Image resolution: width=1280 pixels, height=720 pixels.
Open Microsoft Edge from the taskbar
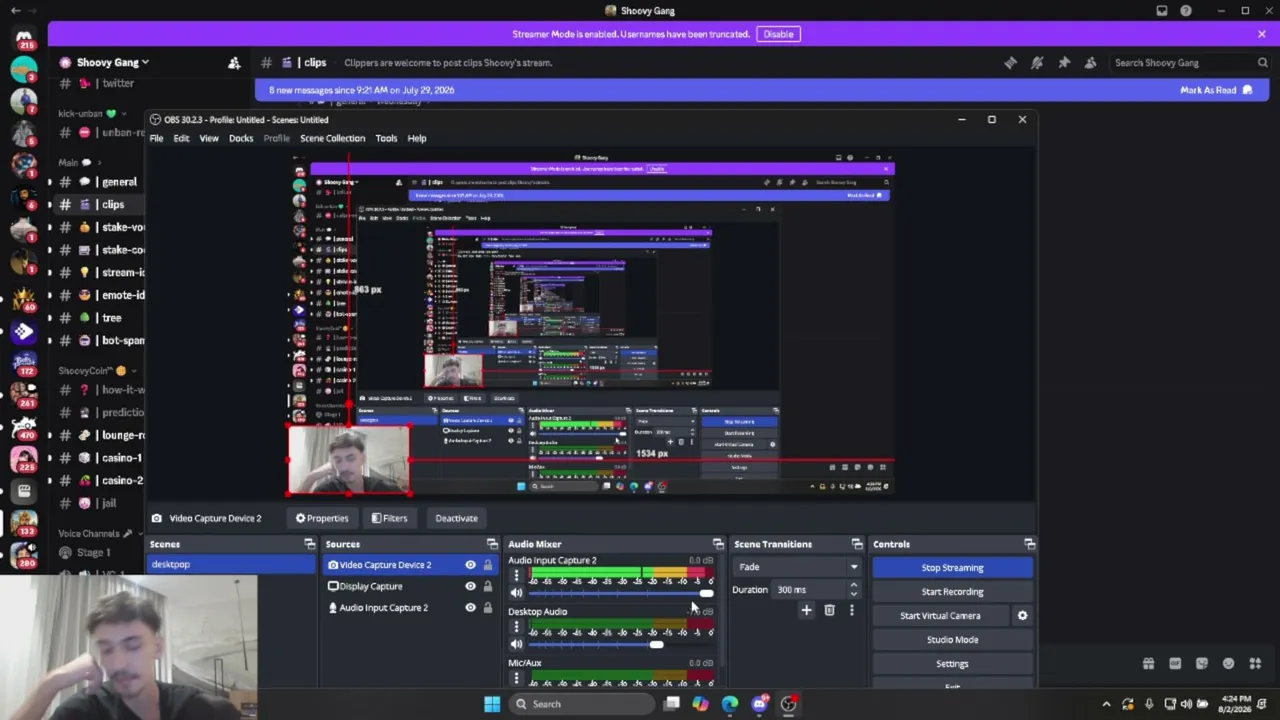click(730, 704)
